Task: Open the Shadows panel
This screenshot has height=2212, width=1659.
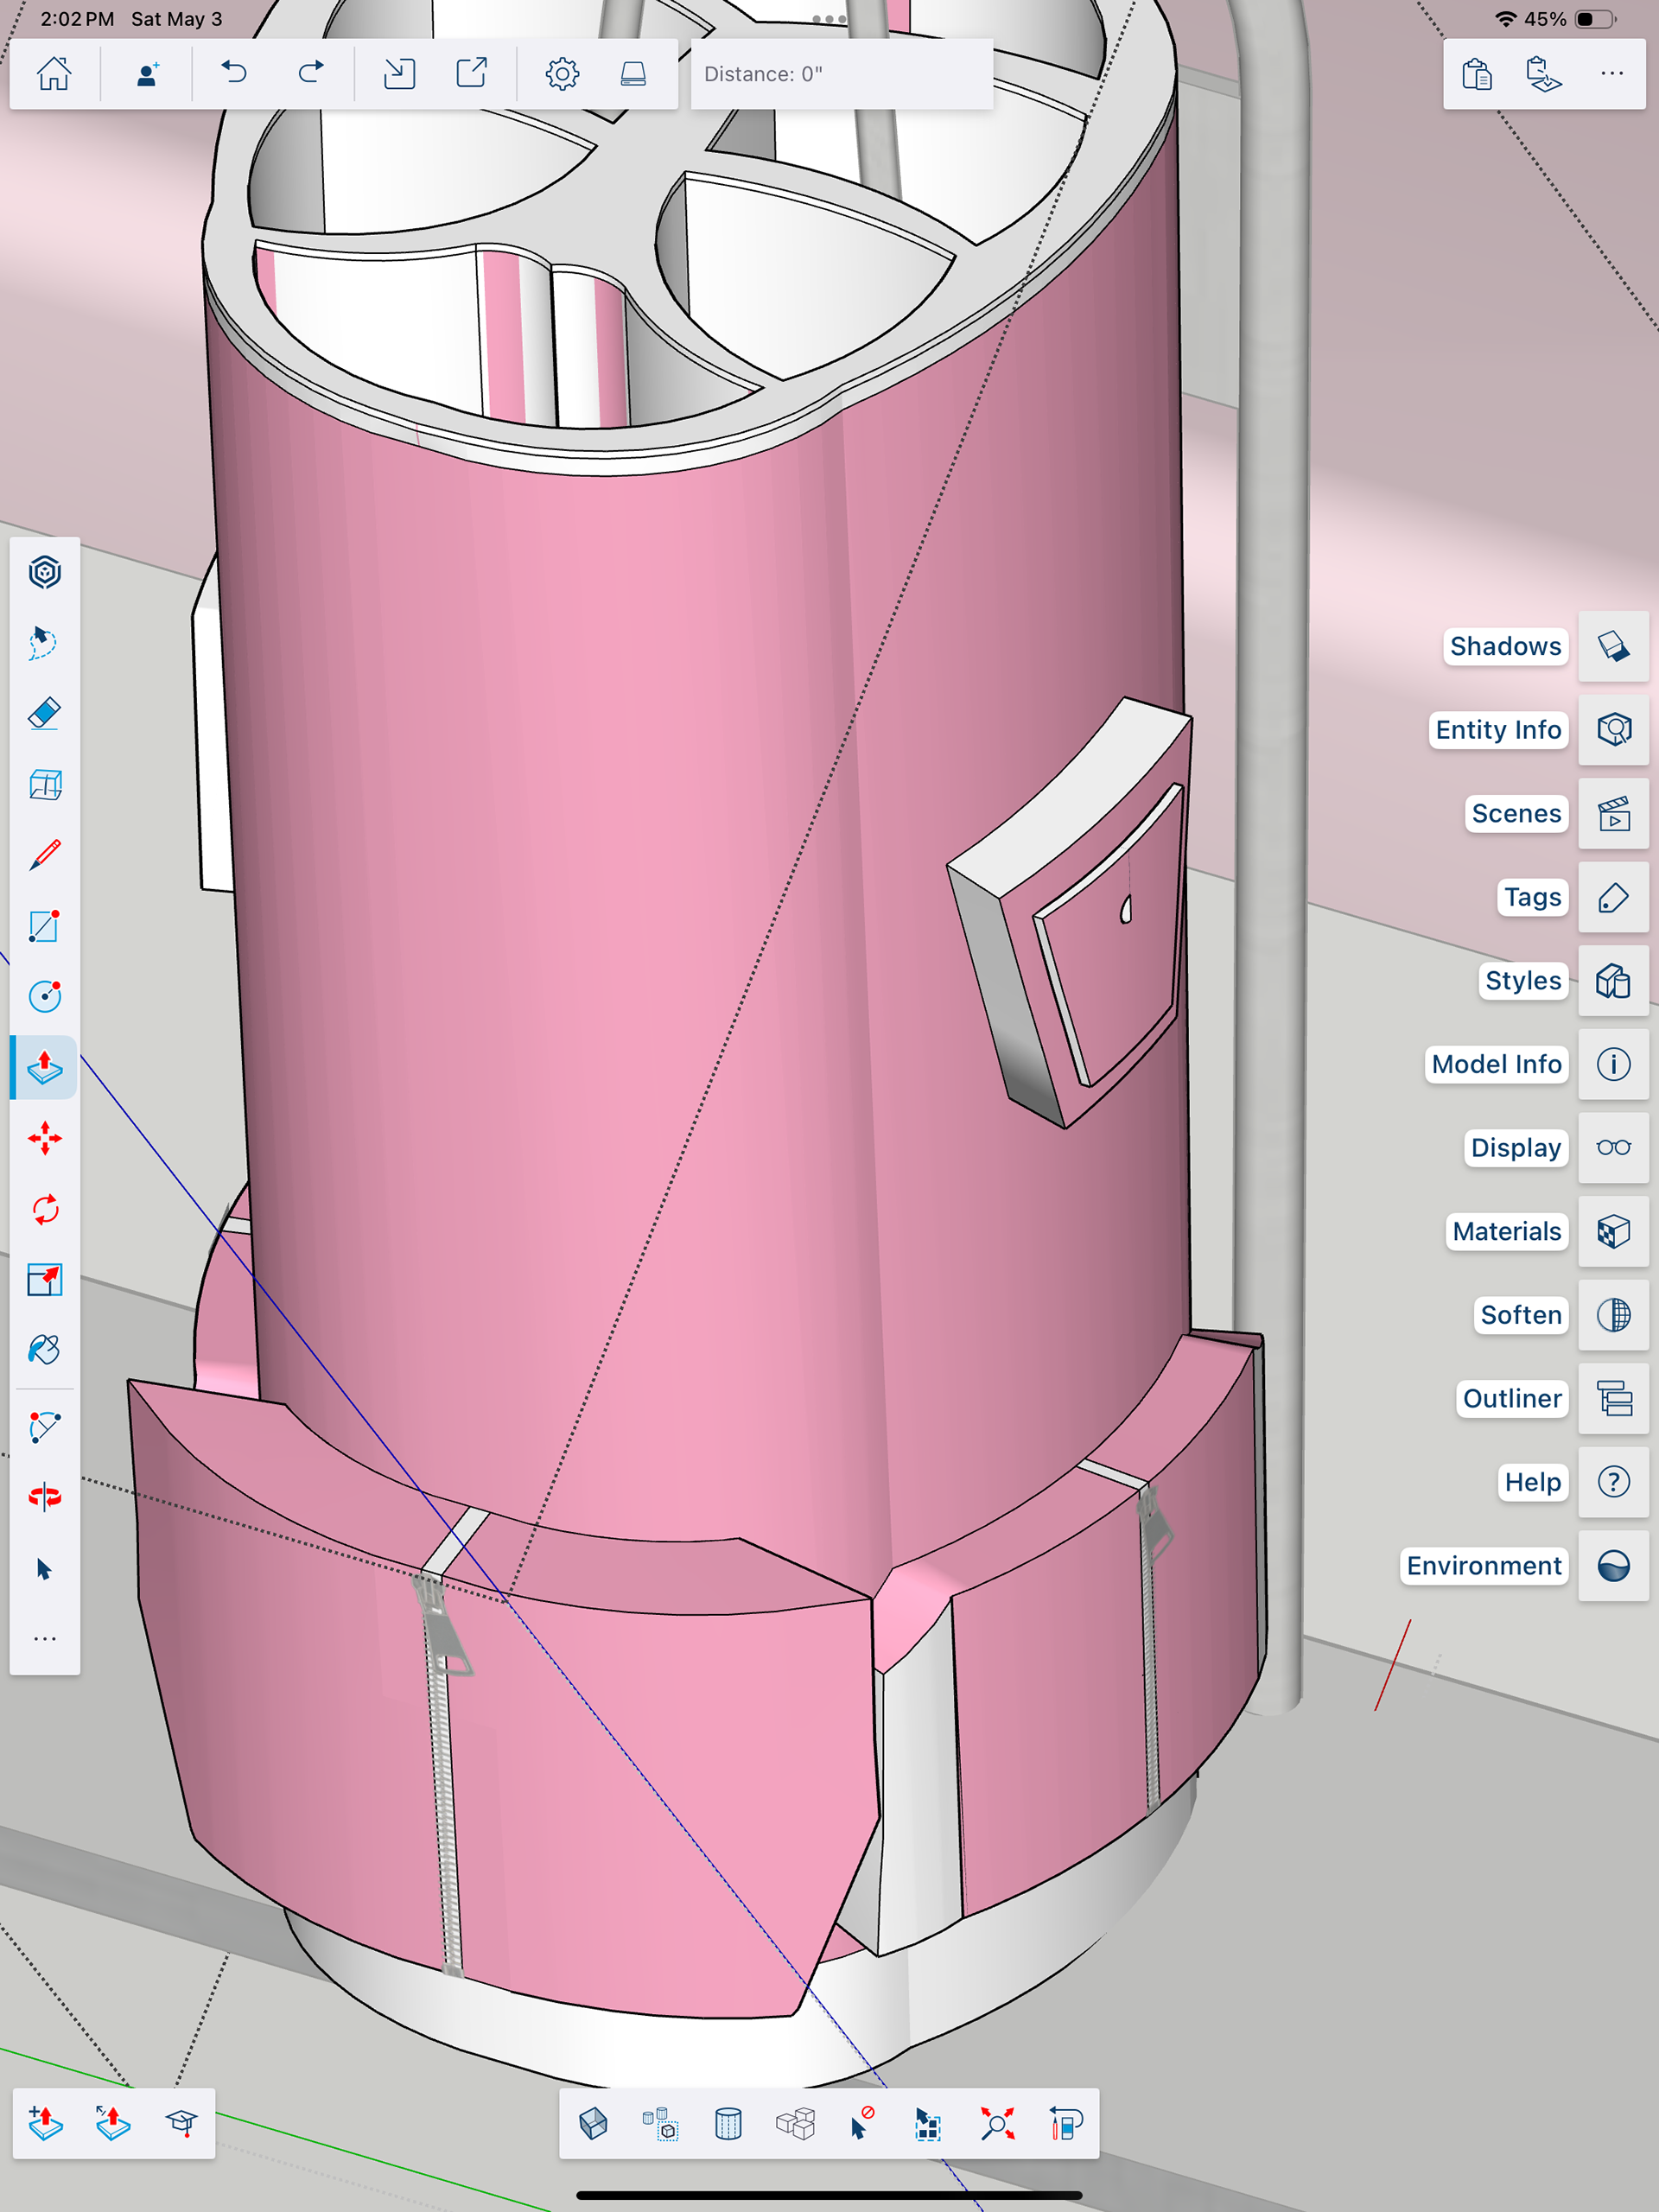Action: pyautogui.click(x=1613, y=646)
